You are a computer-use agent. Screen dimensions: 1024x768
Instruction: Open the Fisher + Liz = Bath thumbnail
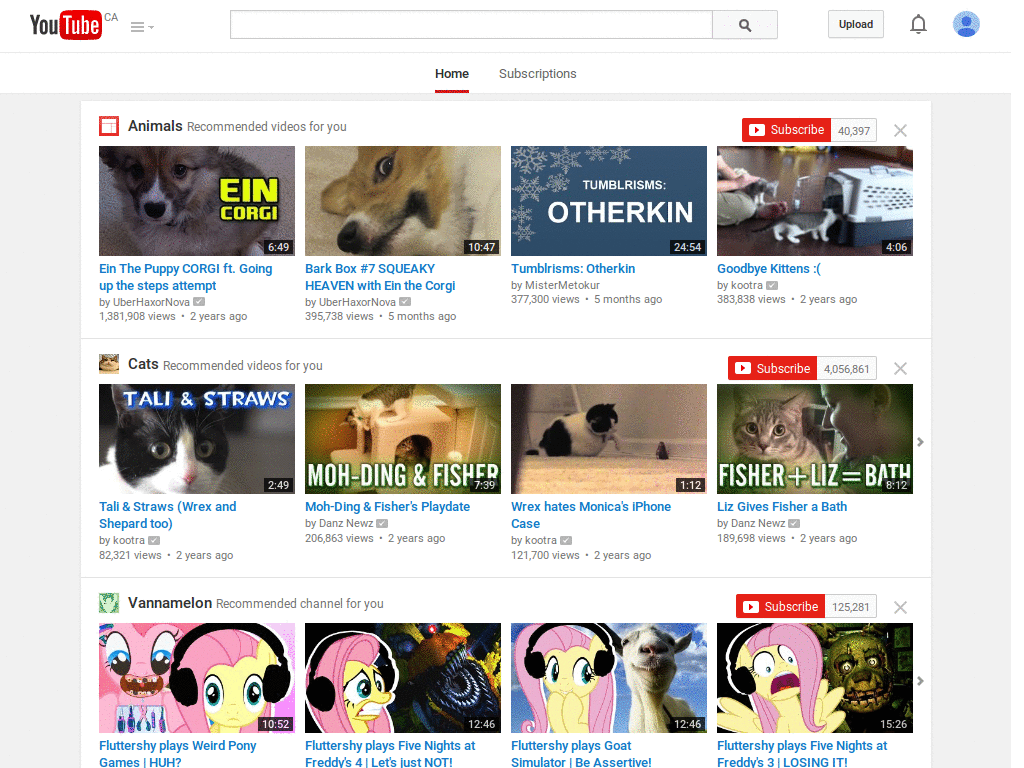pos(815,439)
